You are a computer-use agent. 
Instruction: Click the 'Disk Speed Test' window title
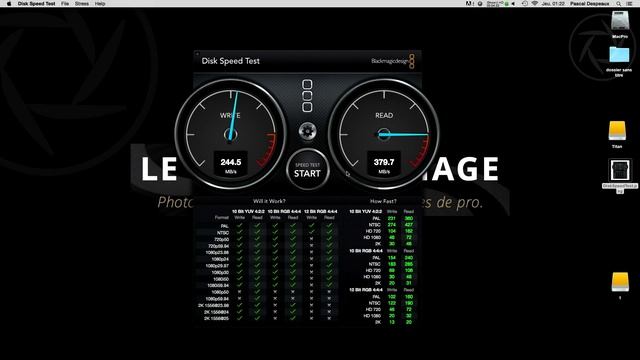[x=231, y=61]
